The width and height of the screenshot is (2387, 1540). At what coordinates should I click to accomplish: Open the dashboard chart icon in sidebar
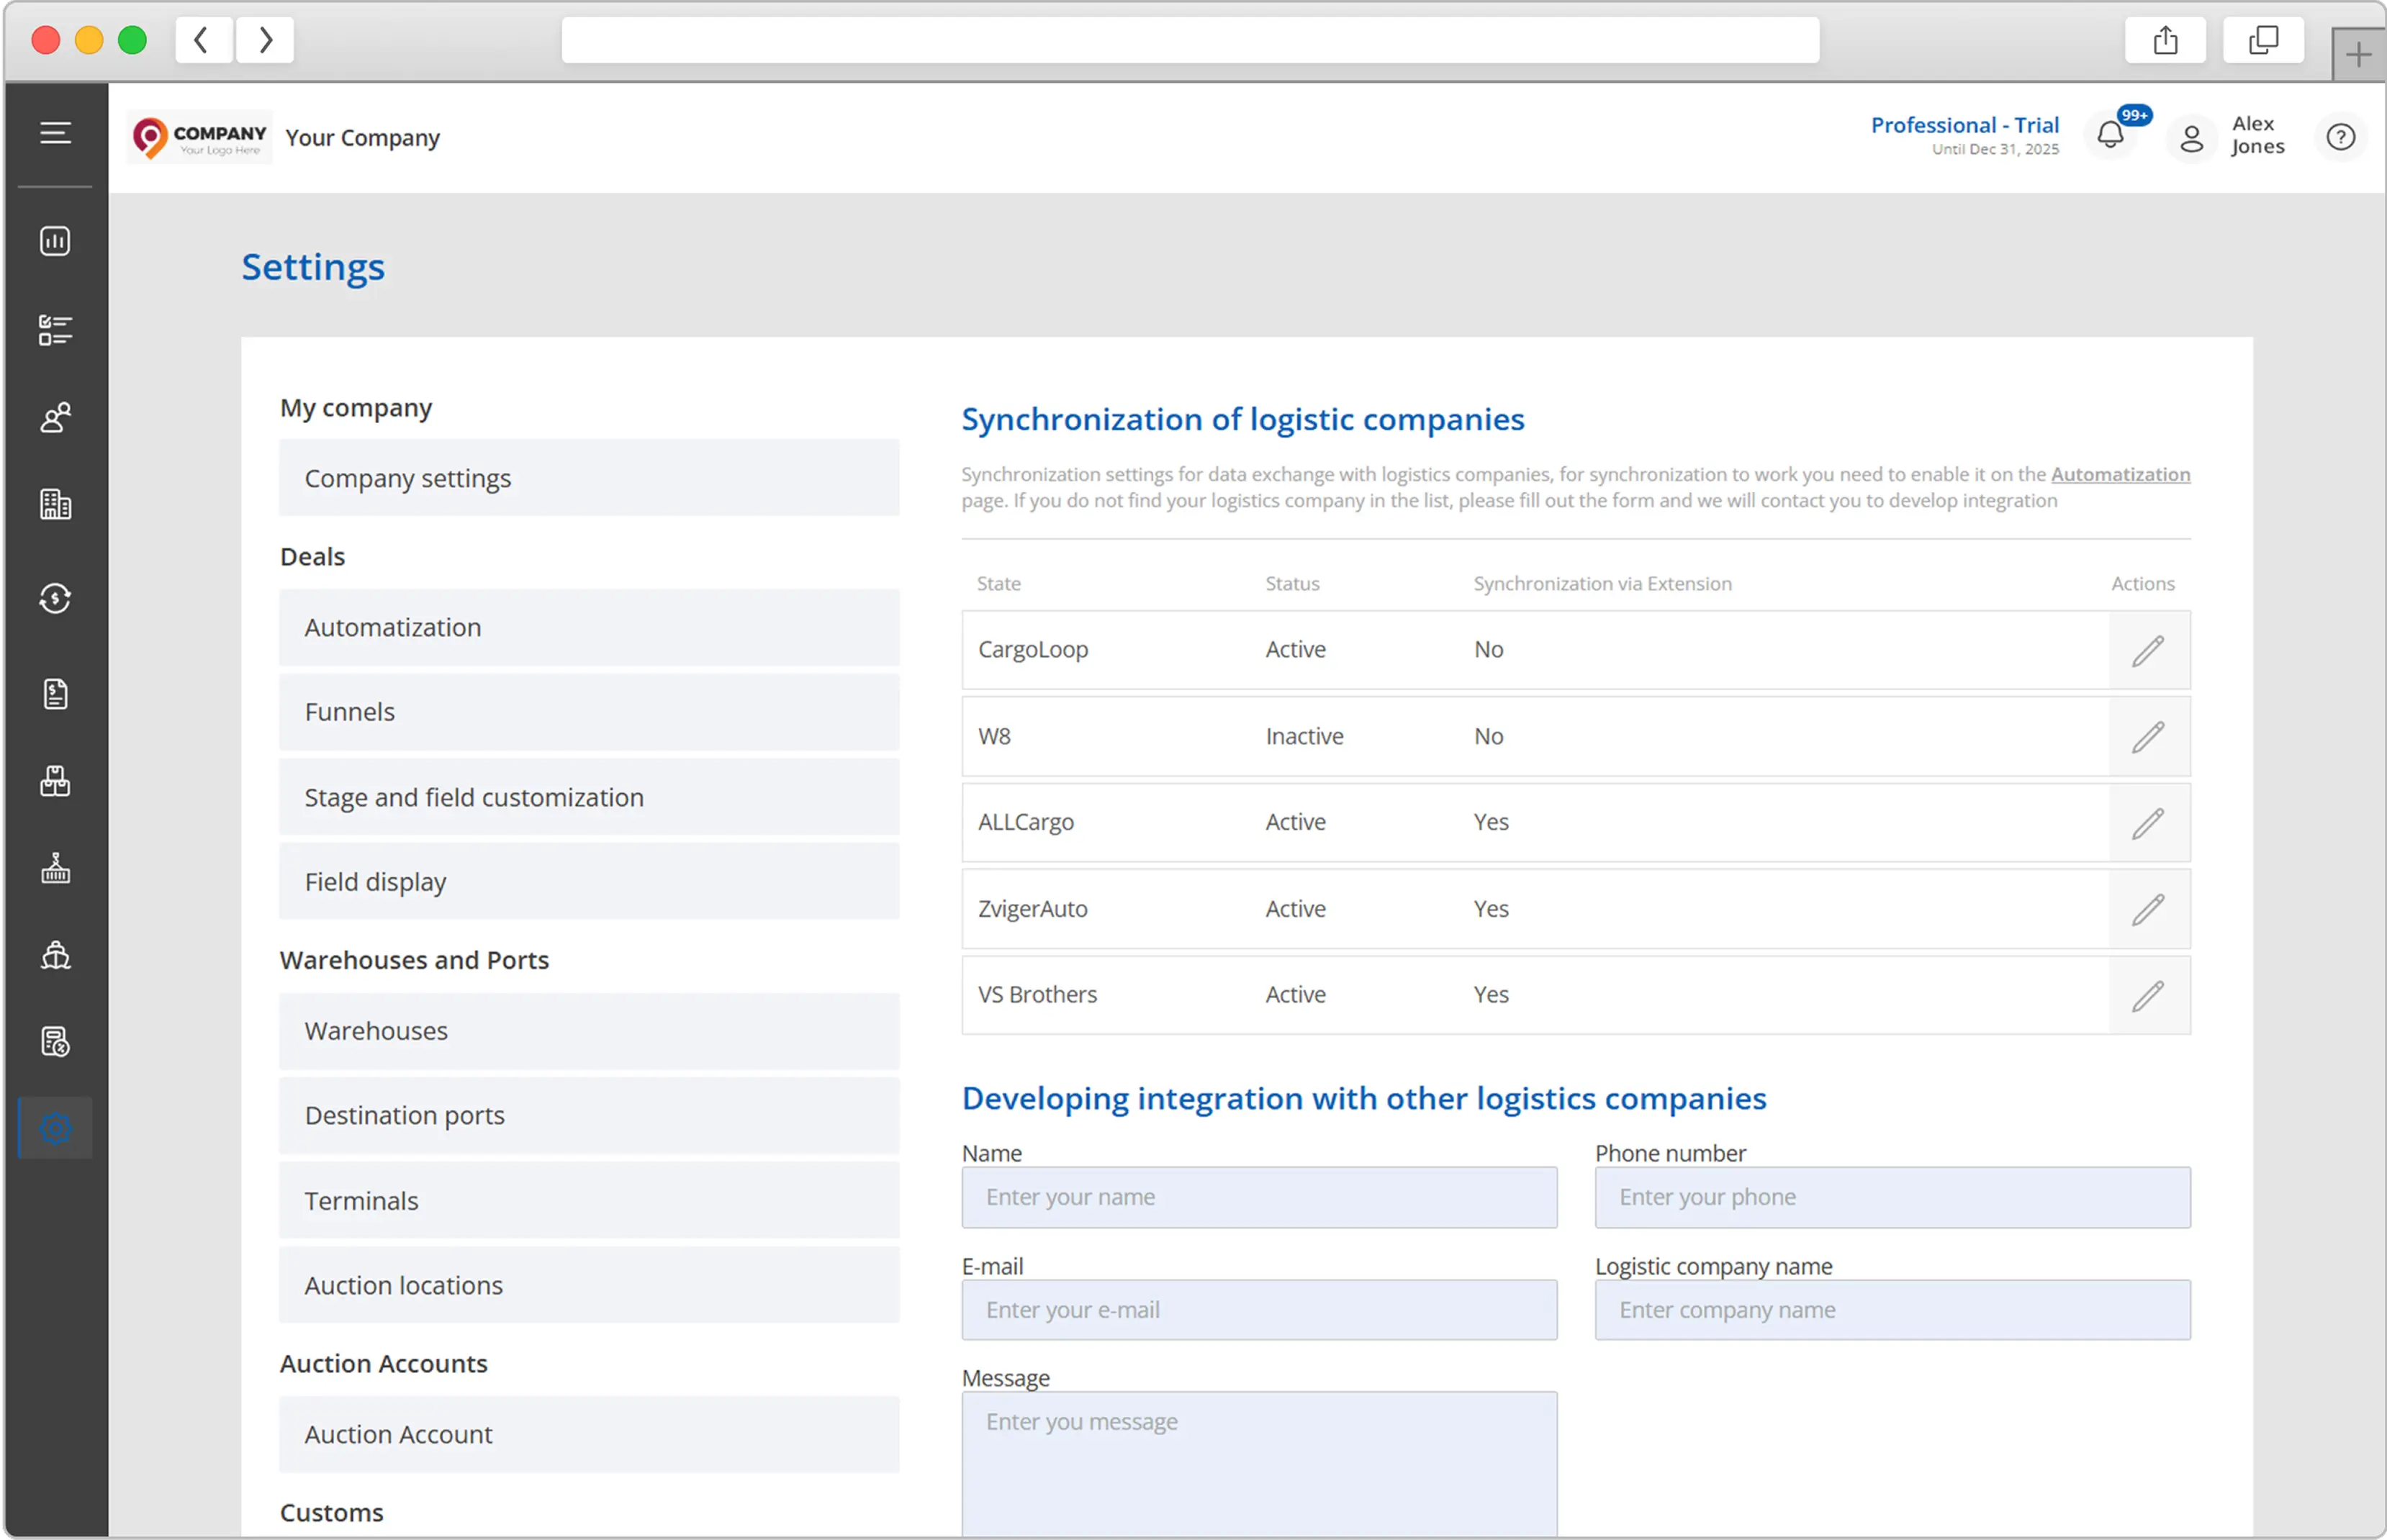(55, 241)
